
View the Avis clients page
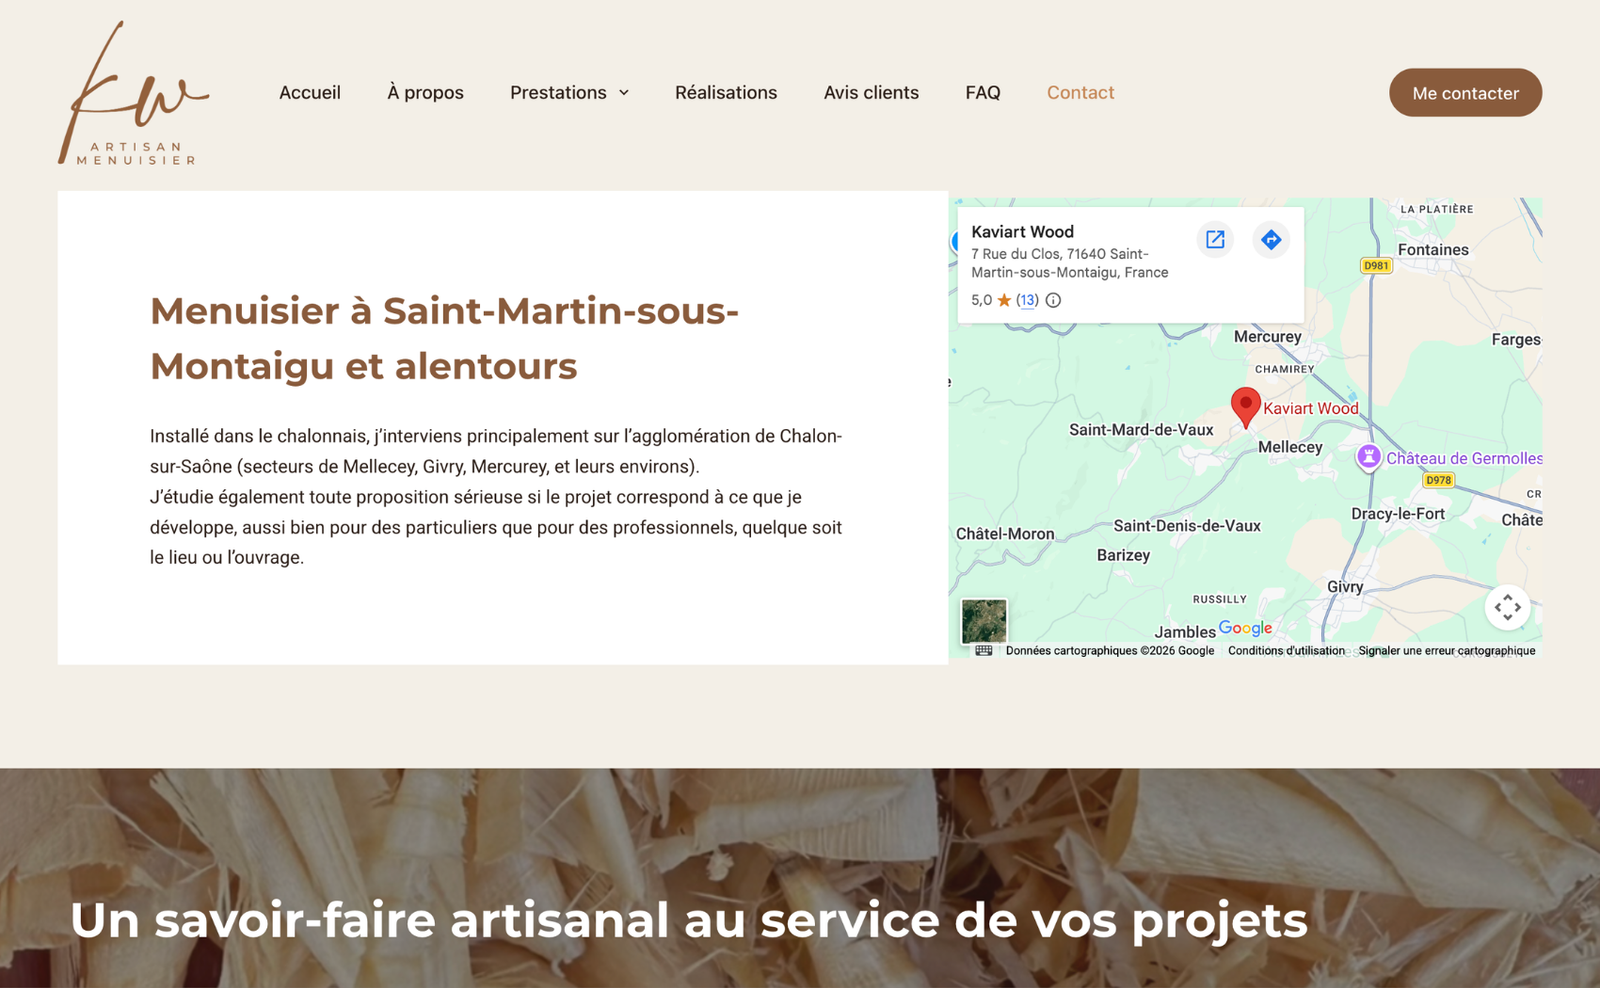tap(871, 93)
